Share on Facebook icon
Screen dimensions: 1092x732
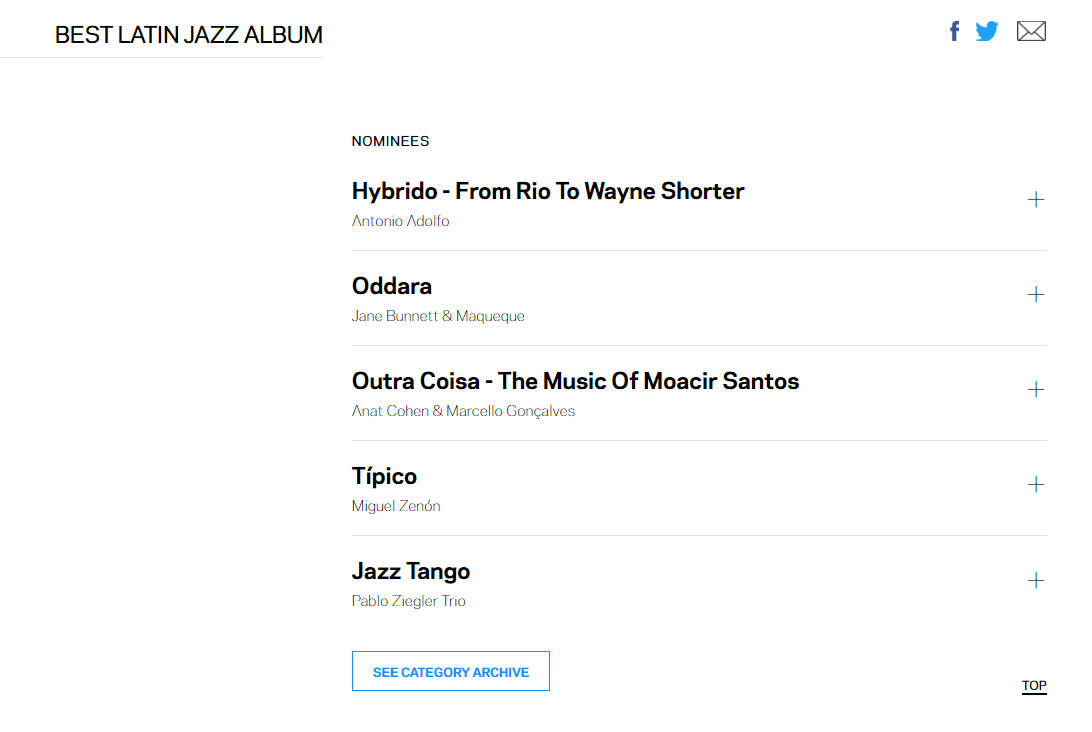point(955,31)
